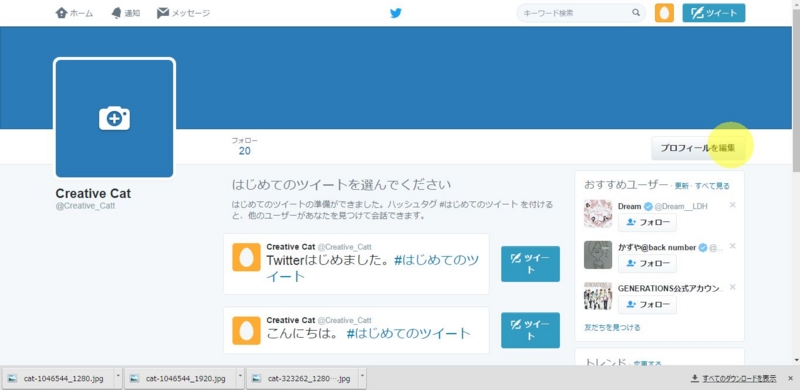Show all downloads link
This screenshot has width=800, height=390.
[x=733, y=378]
